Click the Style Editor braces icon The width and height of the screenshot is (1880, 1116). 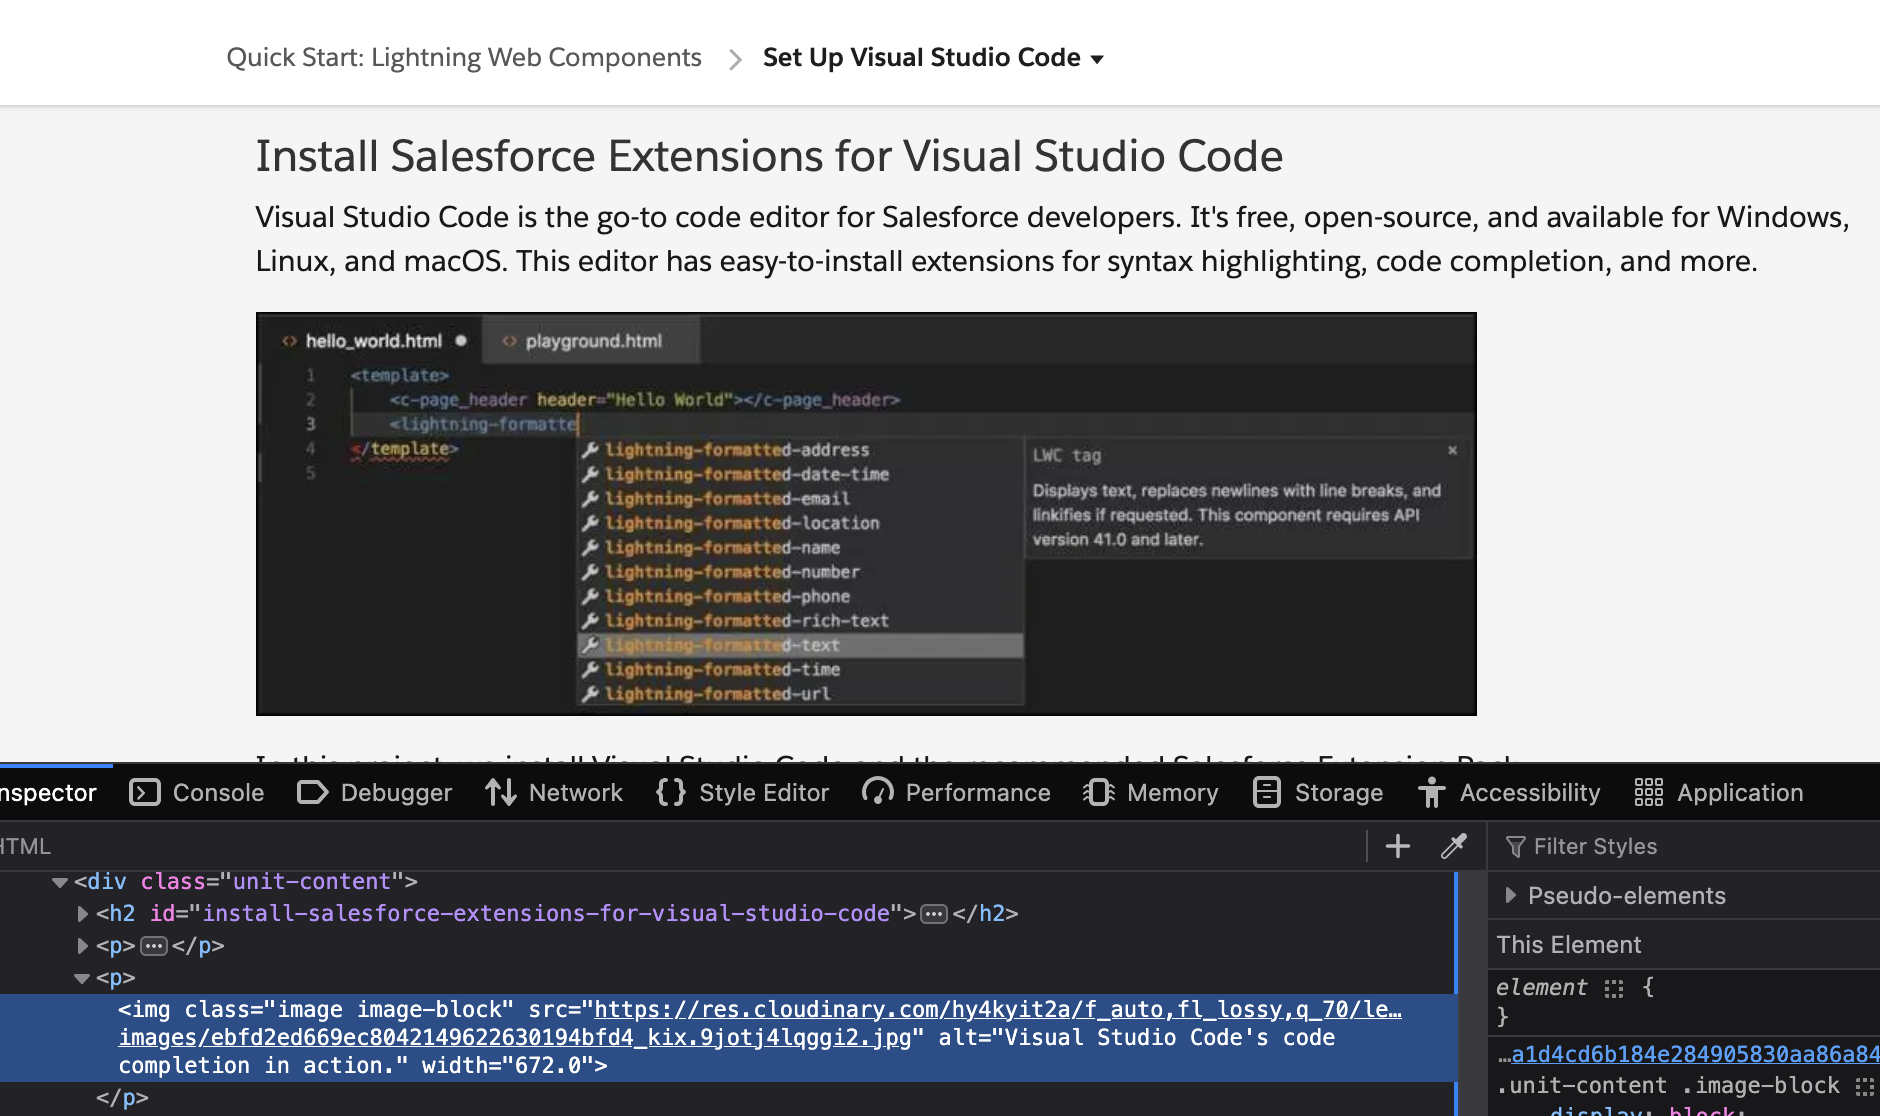(670, 793)
